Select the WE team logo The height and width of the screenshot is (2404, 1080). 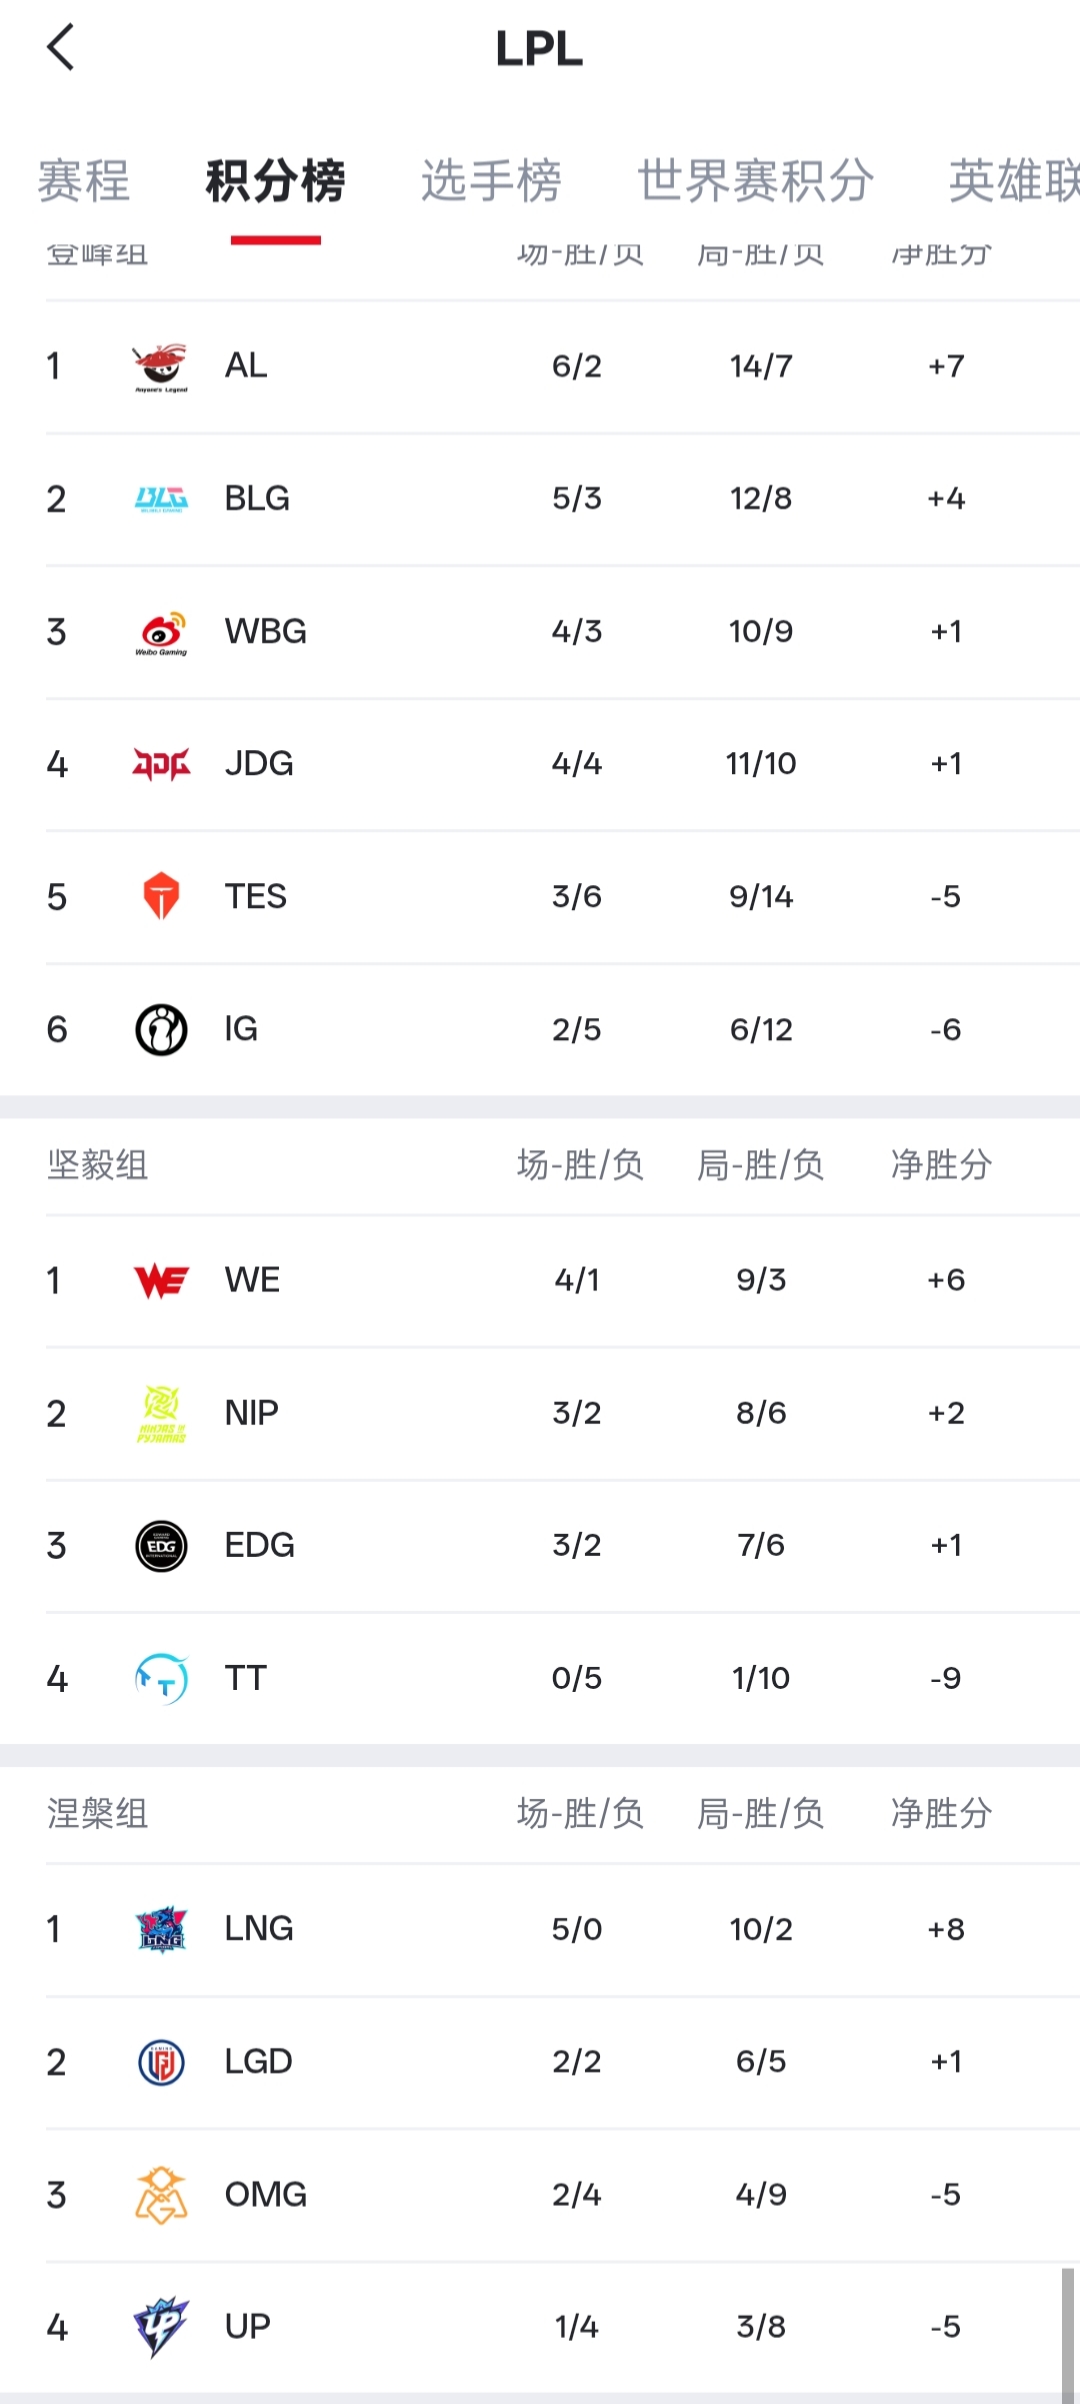(161, 1281)
